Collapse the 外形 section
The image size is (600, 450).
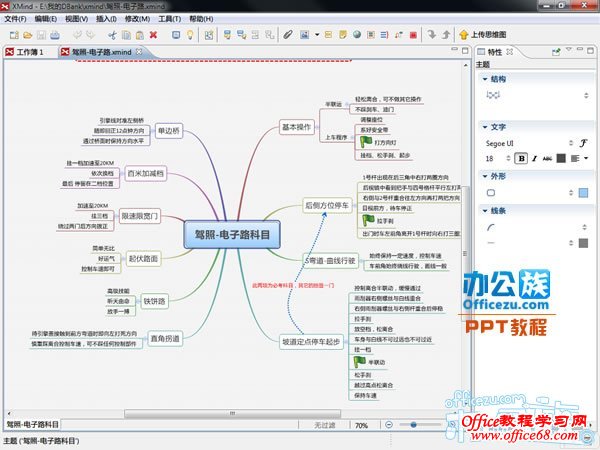[x=485, y=176]
